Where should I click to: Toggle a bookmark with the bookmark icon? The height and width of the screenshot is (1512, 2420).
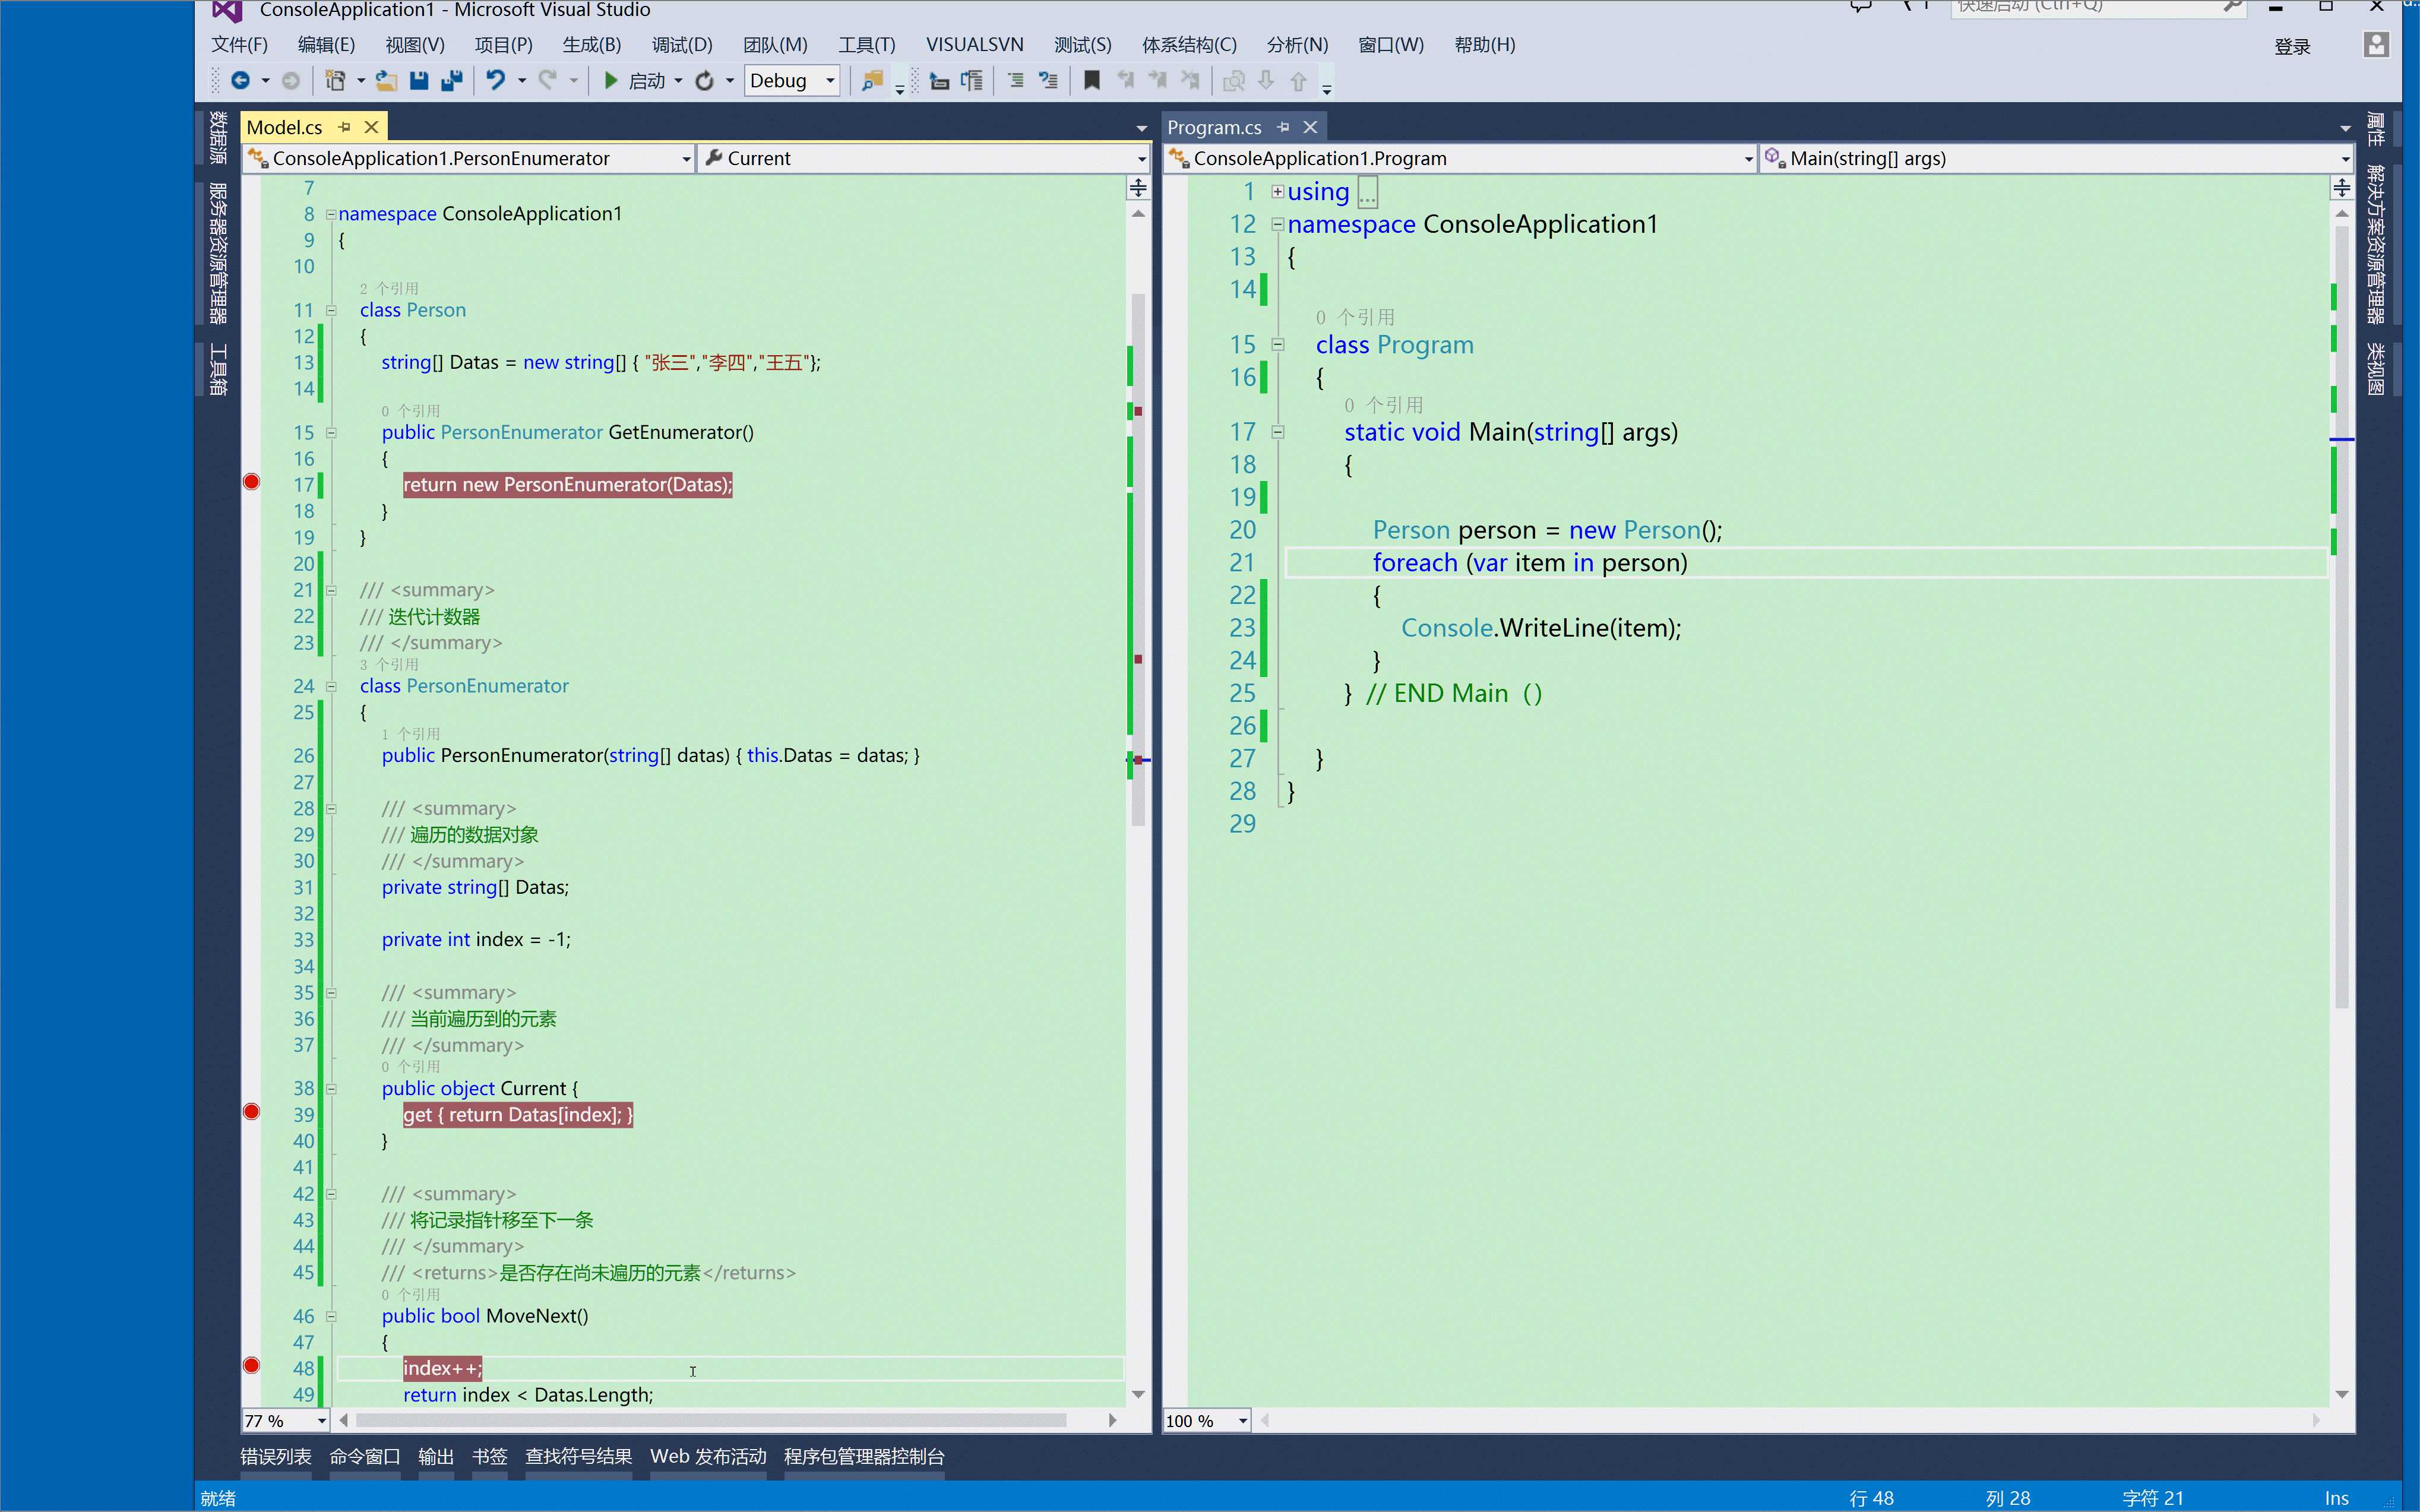[x=1092, y=80]
